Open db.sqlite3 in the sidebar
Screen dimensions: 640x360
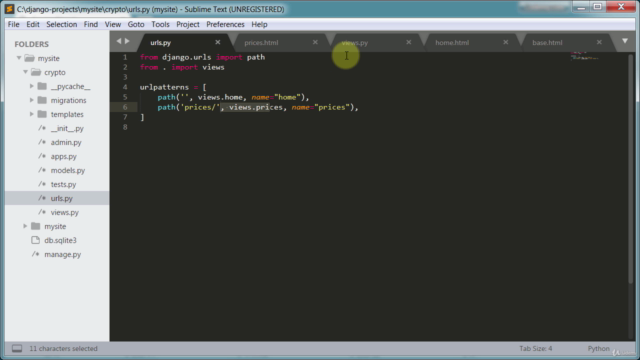60,240
